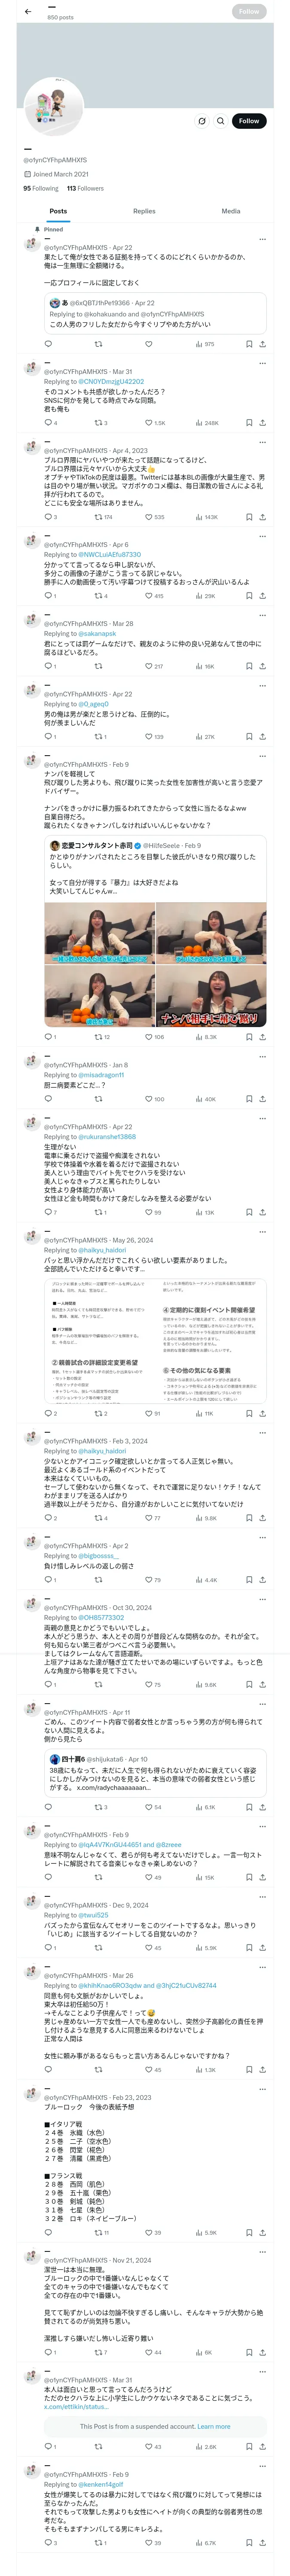Viewport: 290px width, 2576px height.
Task: Go back using the top-left arrow
Action: (27, 11)
